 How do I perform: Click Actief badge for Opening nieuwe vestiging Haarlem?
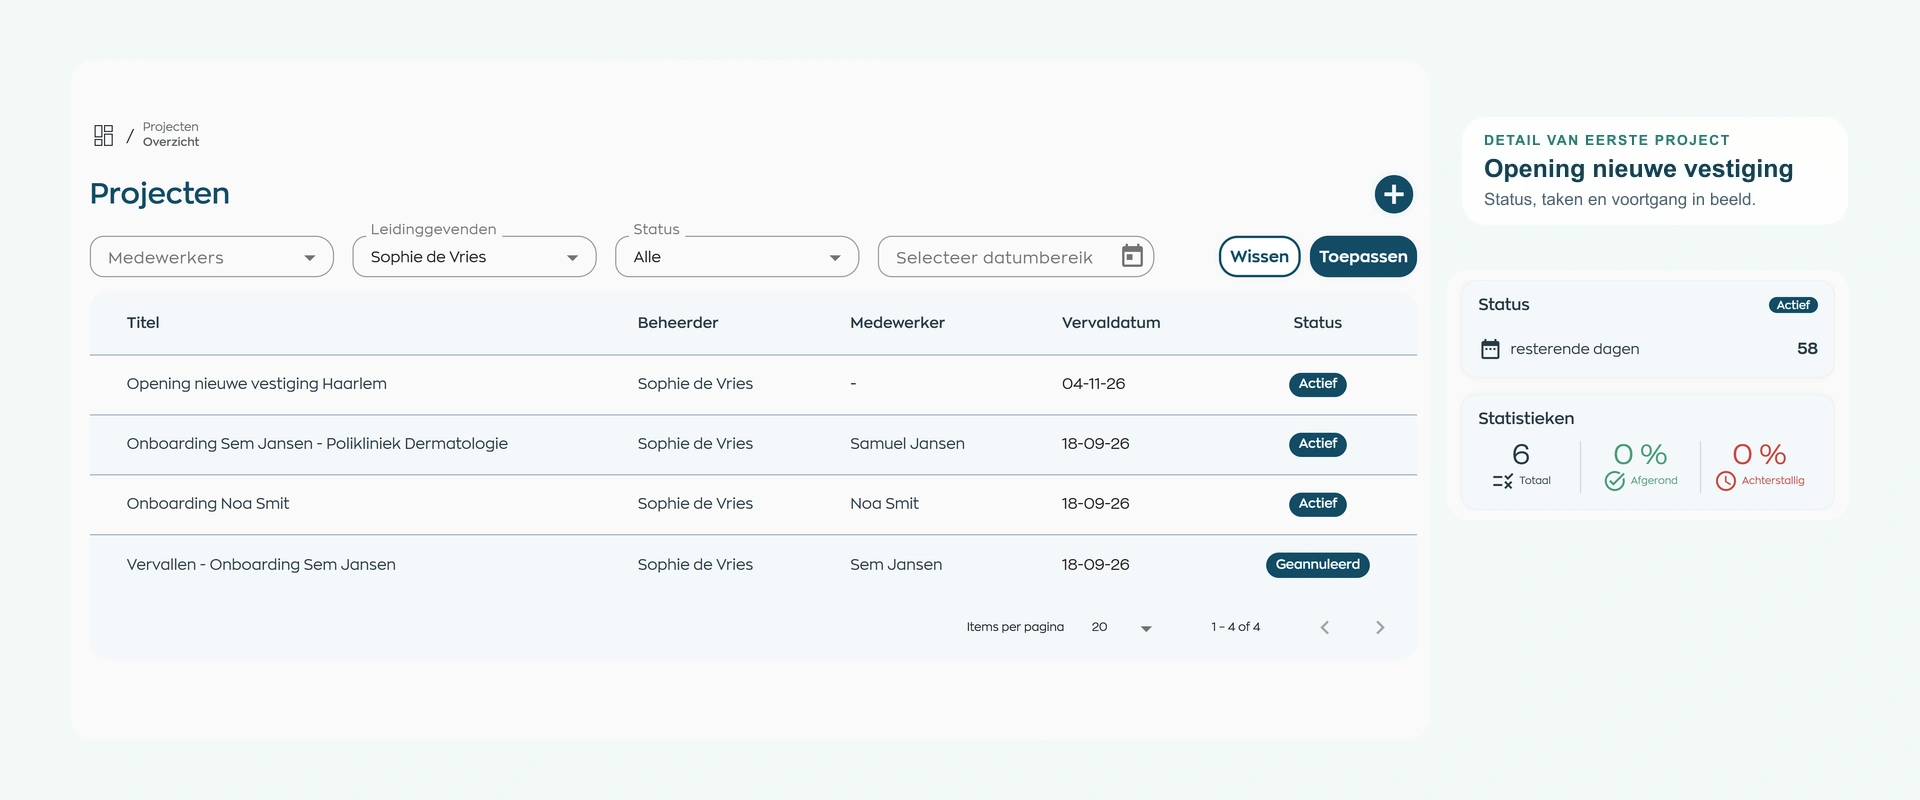point(1317,384)
